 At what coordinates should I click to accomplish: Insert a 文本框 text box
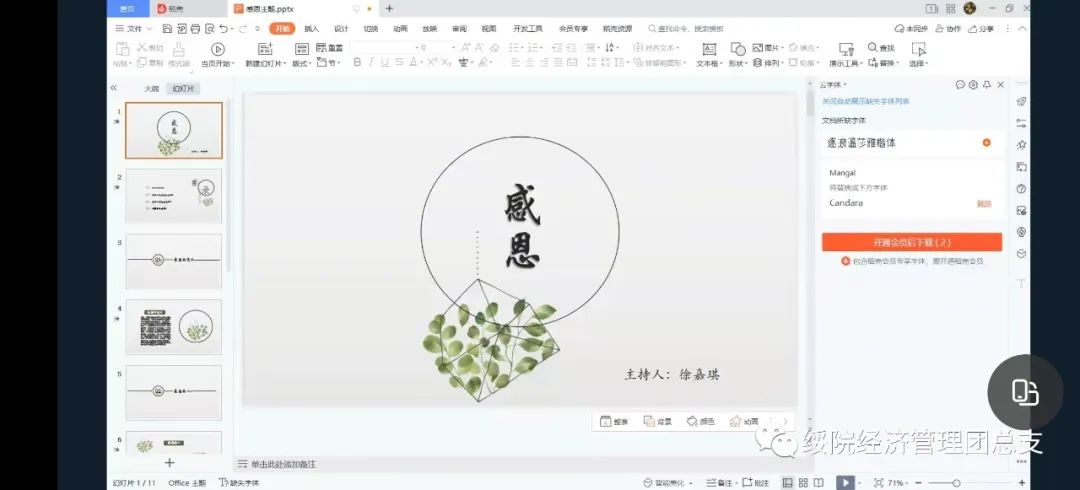click(x=709, y=49)
